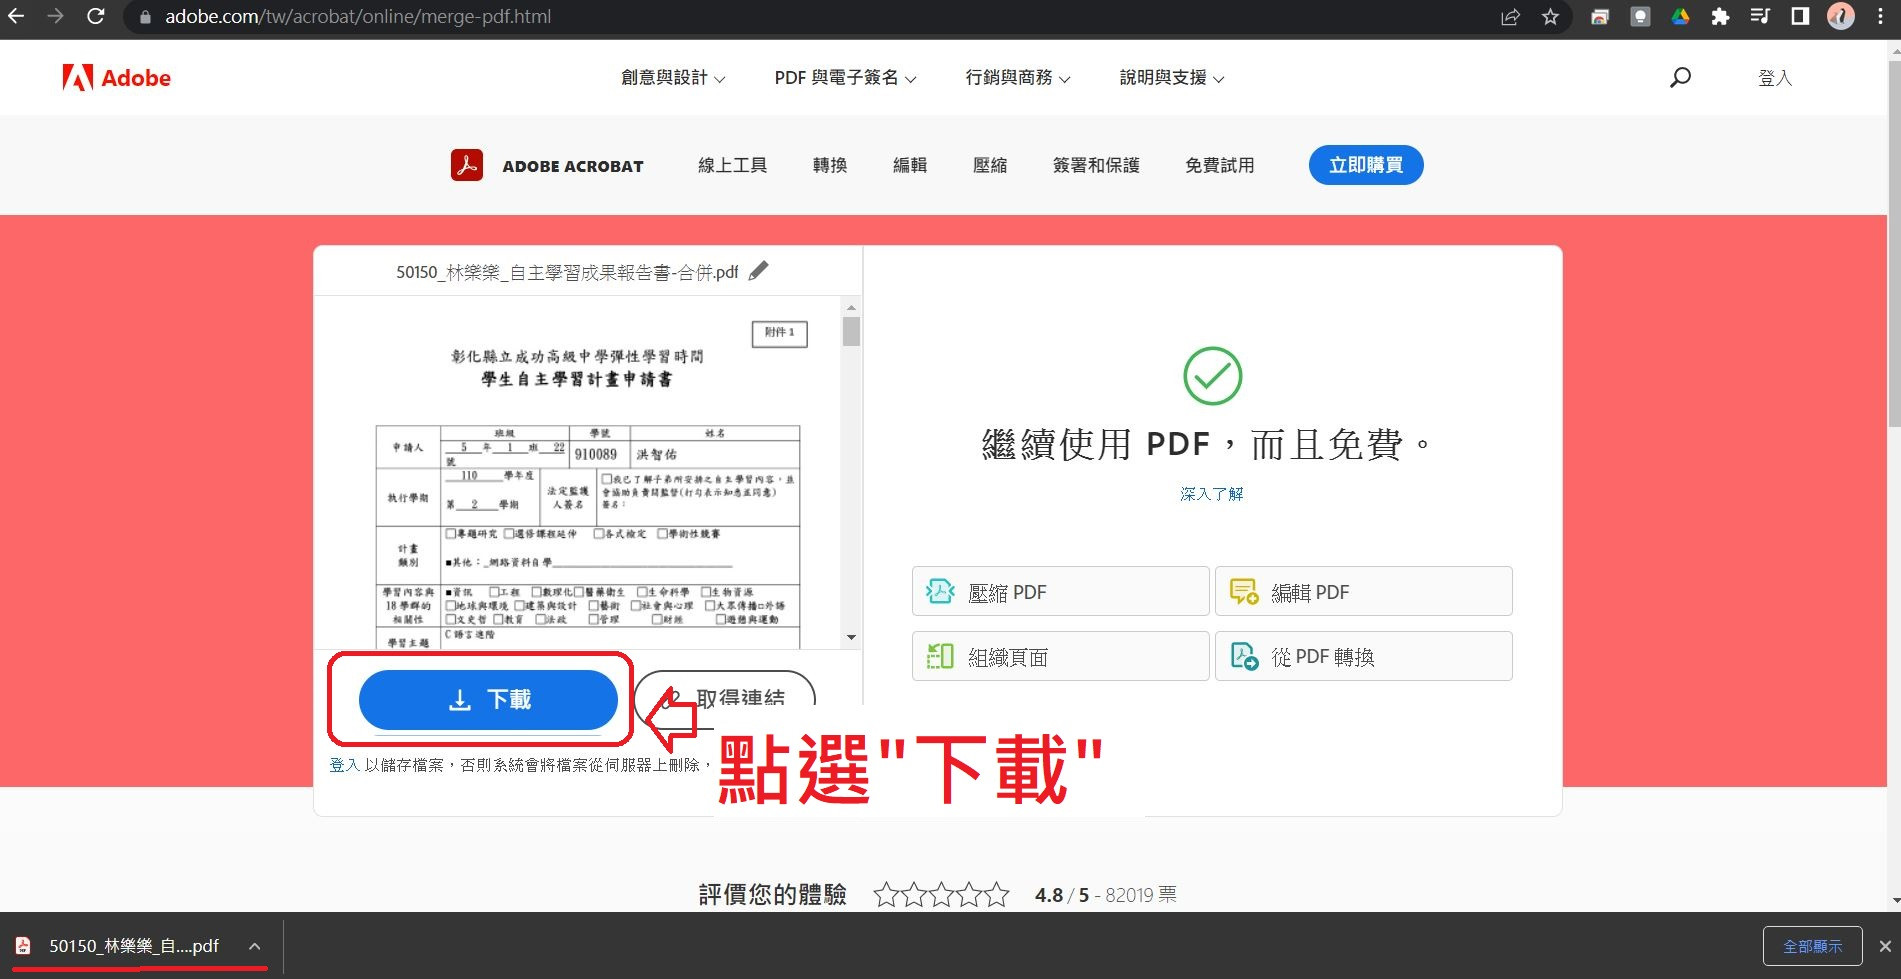This screenshot has height=979, width=1901.
Task: Share this page icon in address bar
Action: tap(1510, 16)
